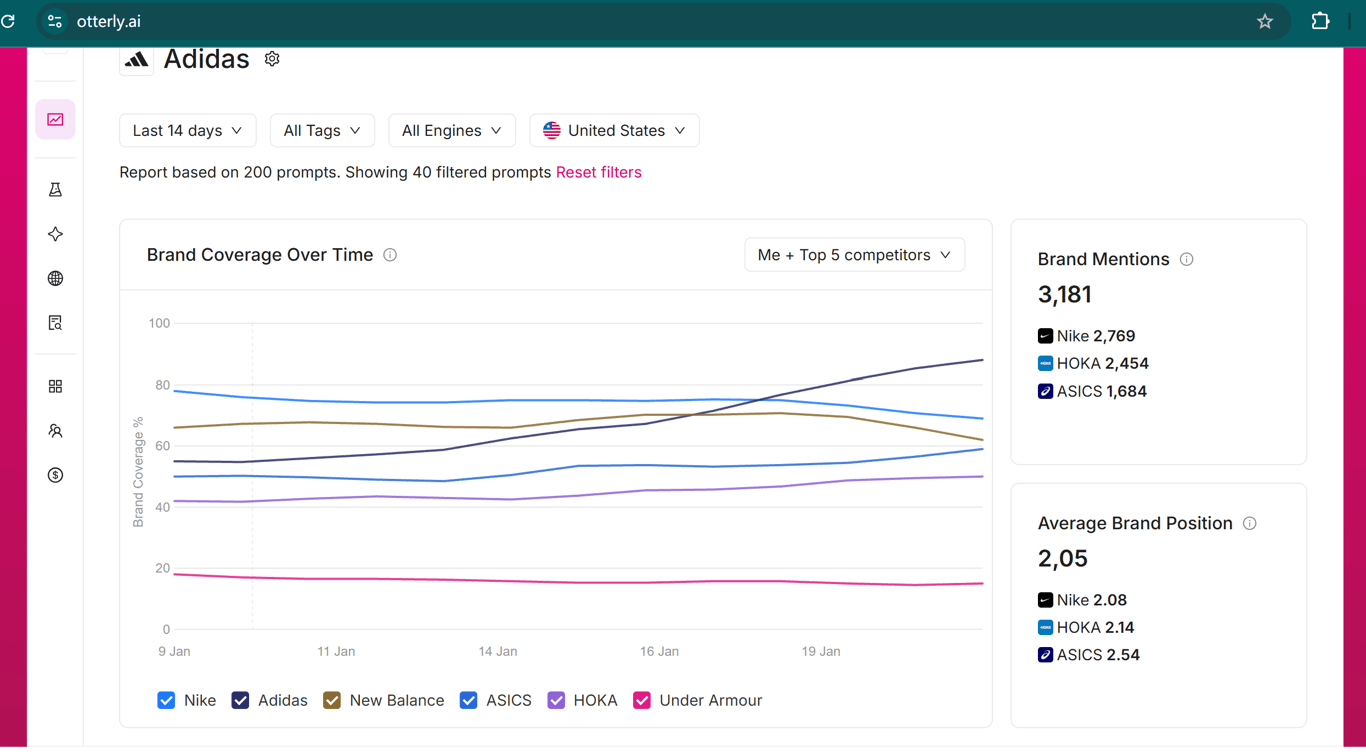This screenshot has height=755, width=1366.
Task: Click the ASICS 1,684 mentions entry
Action: [x=1092, y=391]
